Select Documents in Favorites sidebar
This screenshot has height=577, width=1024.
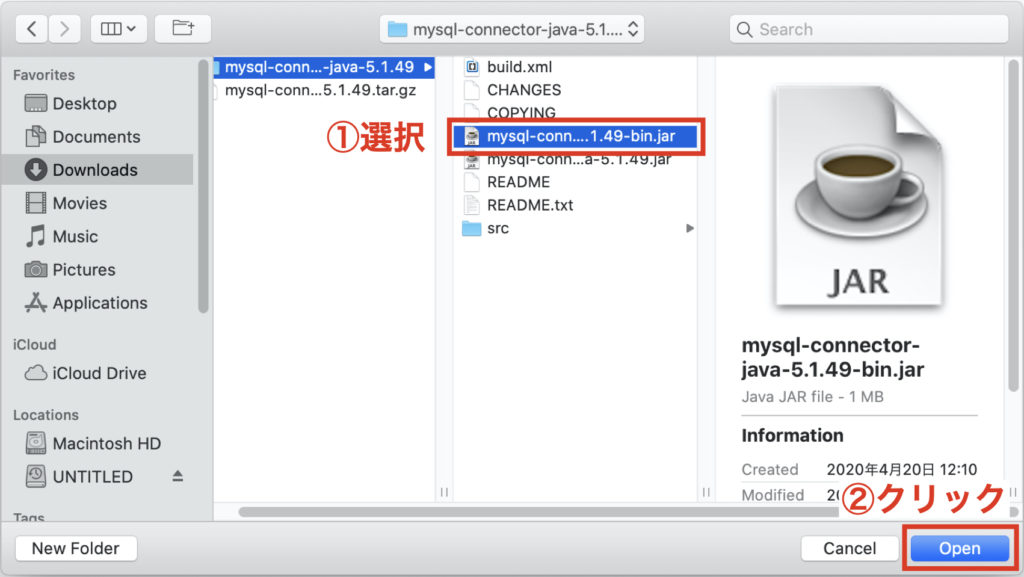tap(98, 136)
